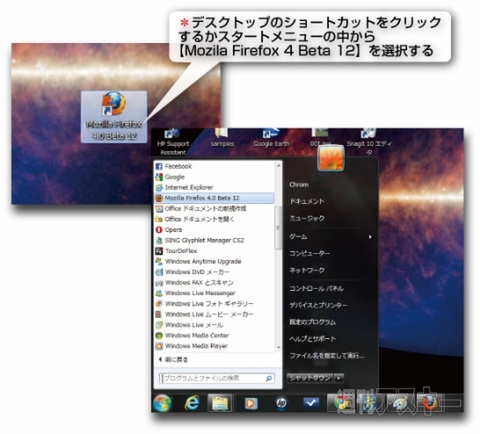
Task: Expand shutdown options arrow
Action: [x=339, y=378]
